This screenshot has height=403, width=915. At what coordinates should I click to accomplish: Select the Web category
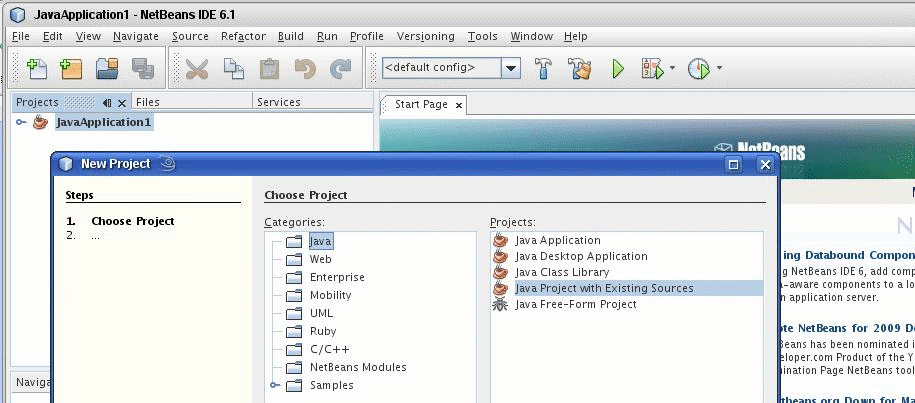[320, 259]
